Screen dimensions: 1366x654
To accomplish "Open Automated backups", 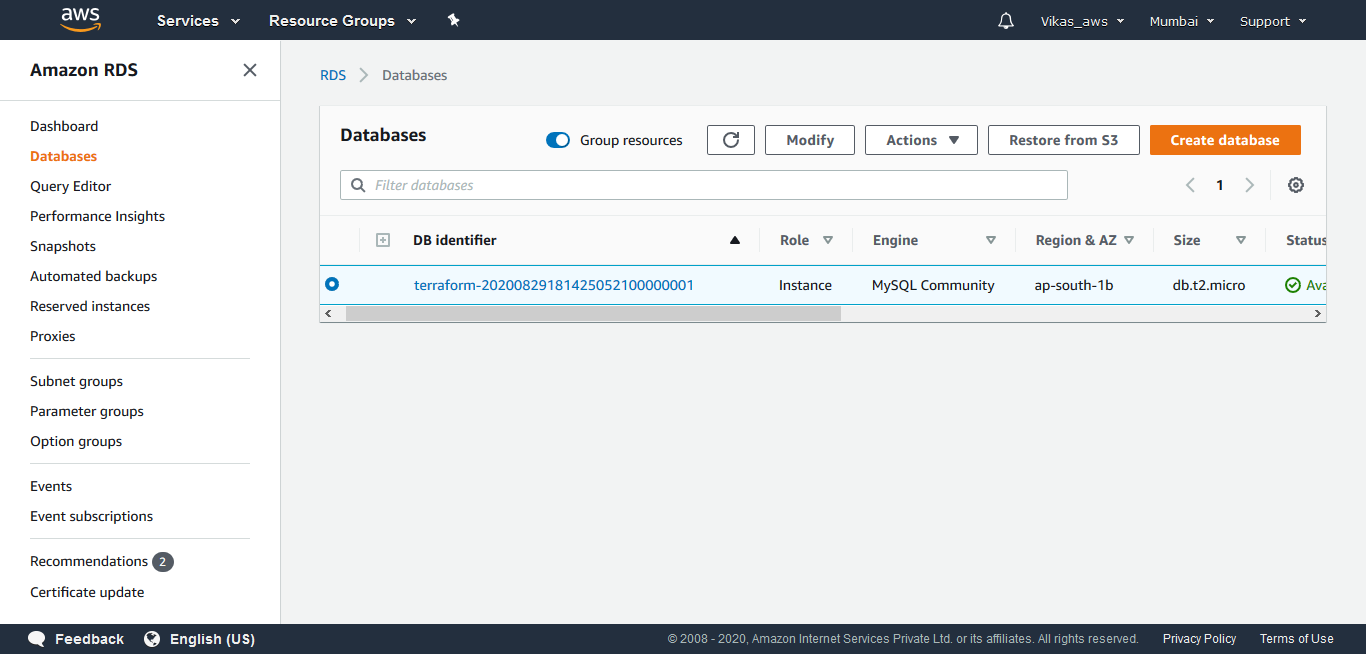I will coord(93,276).
